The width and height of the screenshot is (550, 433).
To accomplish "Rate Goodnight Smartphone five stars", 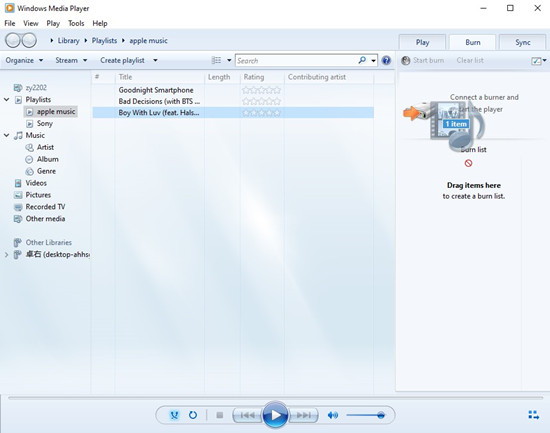I will 277,90.
